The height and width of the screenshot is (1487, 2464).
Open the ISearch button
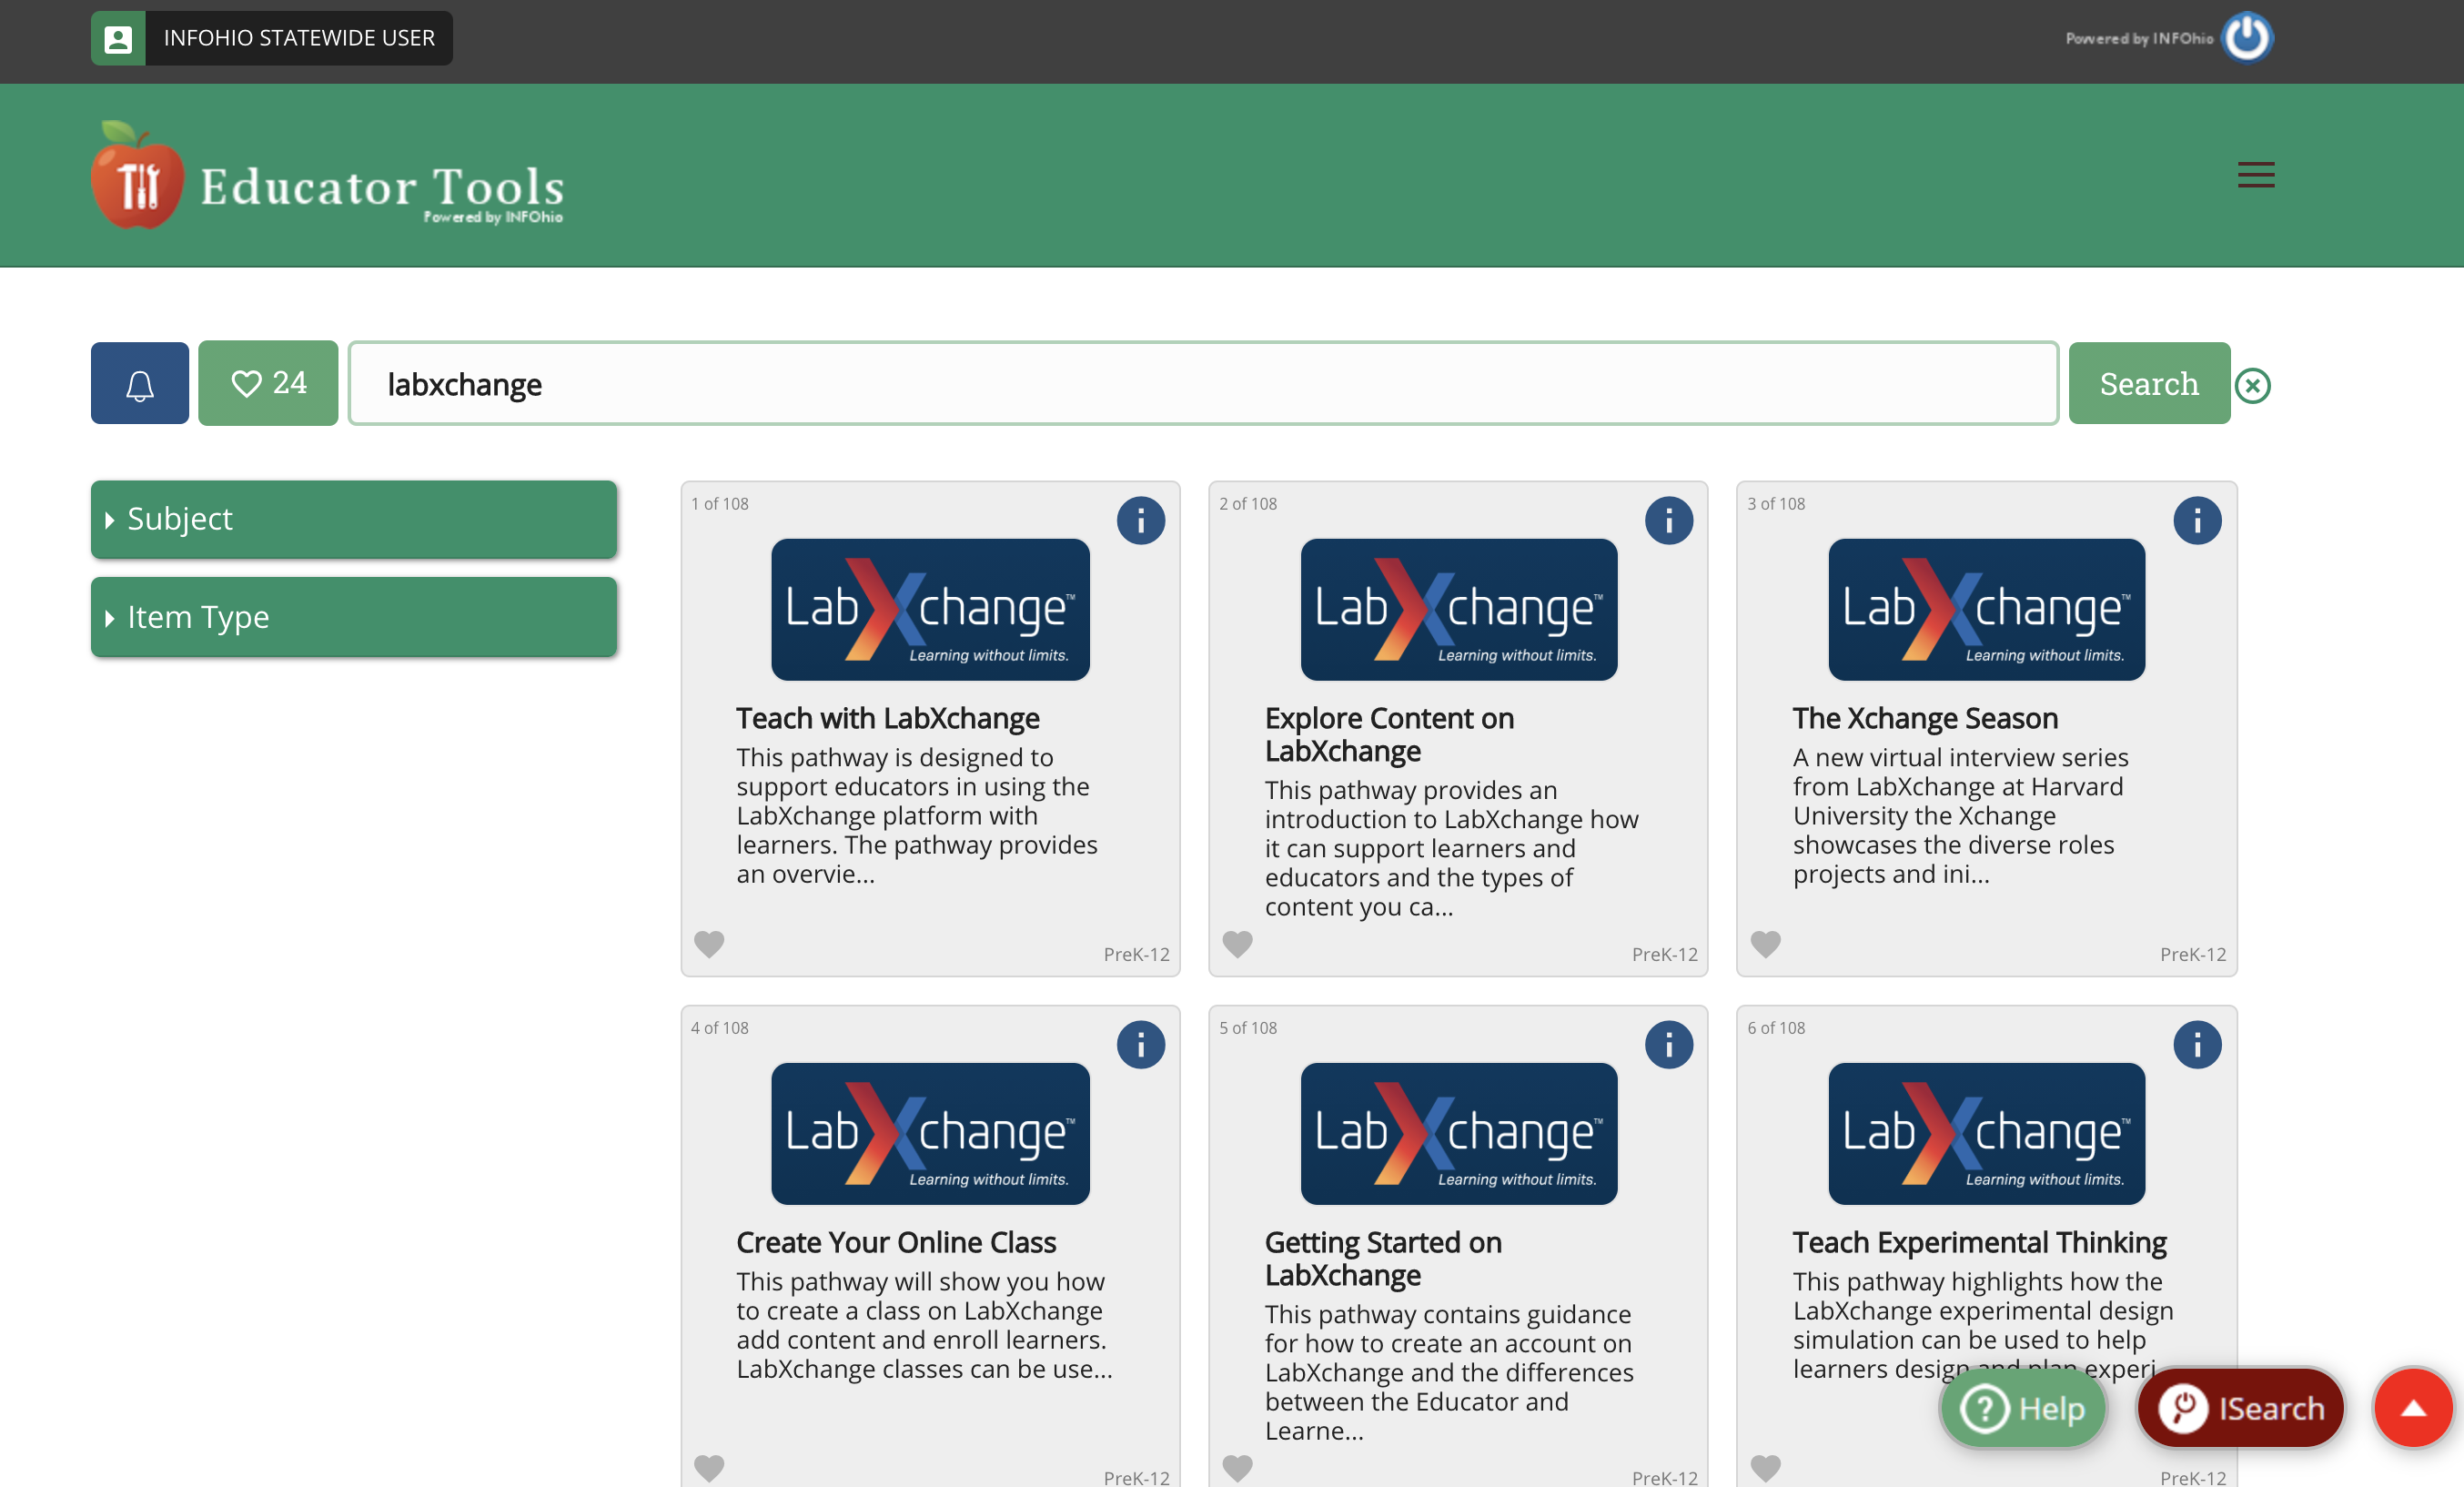pos(2240,1407)
